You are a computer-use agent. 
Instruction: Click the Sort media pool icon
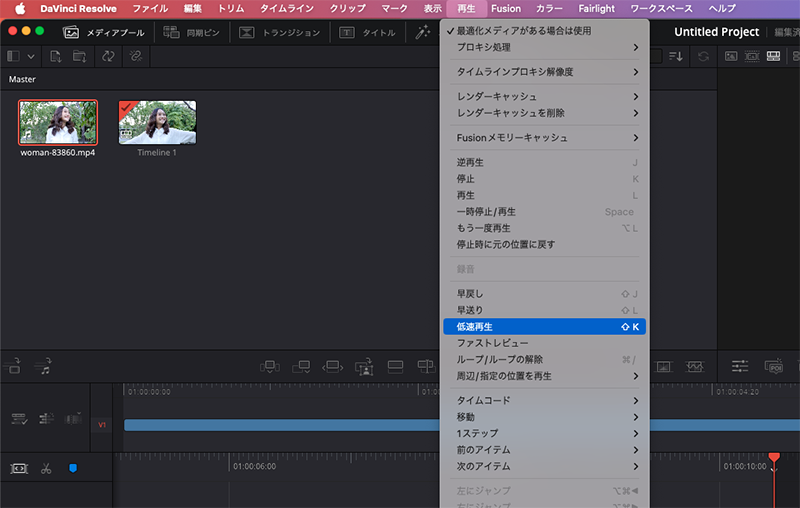pyautogui.click(x=676, y=56)
